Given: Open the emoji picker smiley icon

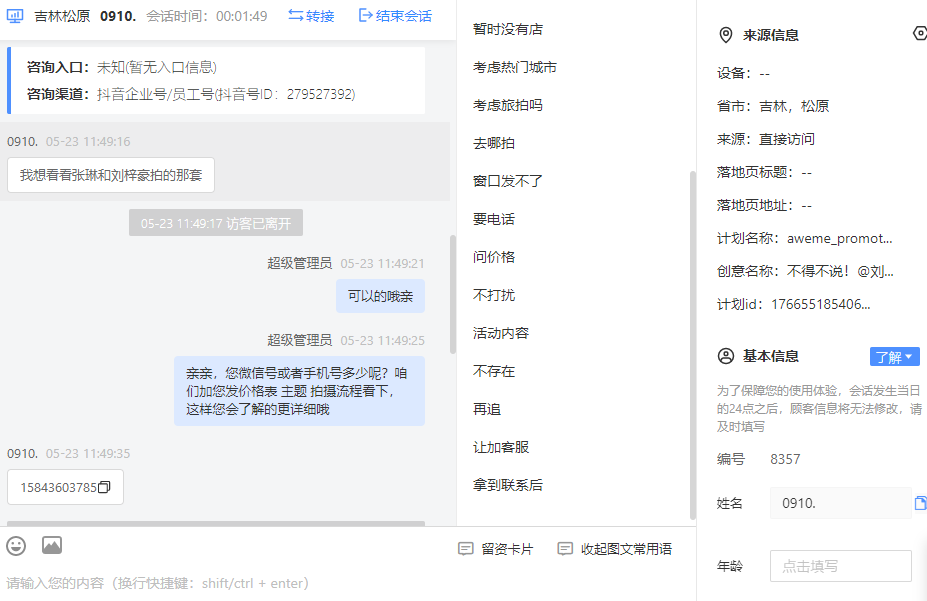Looking at the screenshot, I should pos(16,545).
